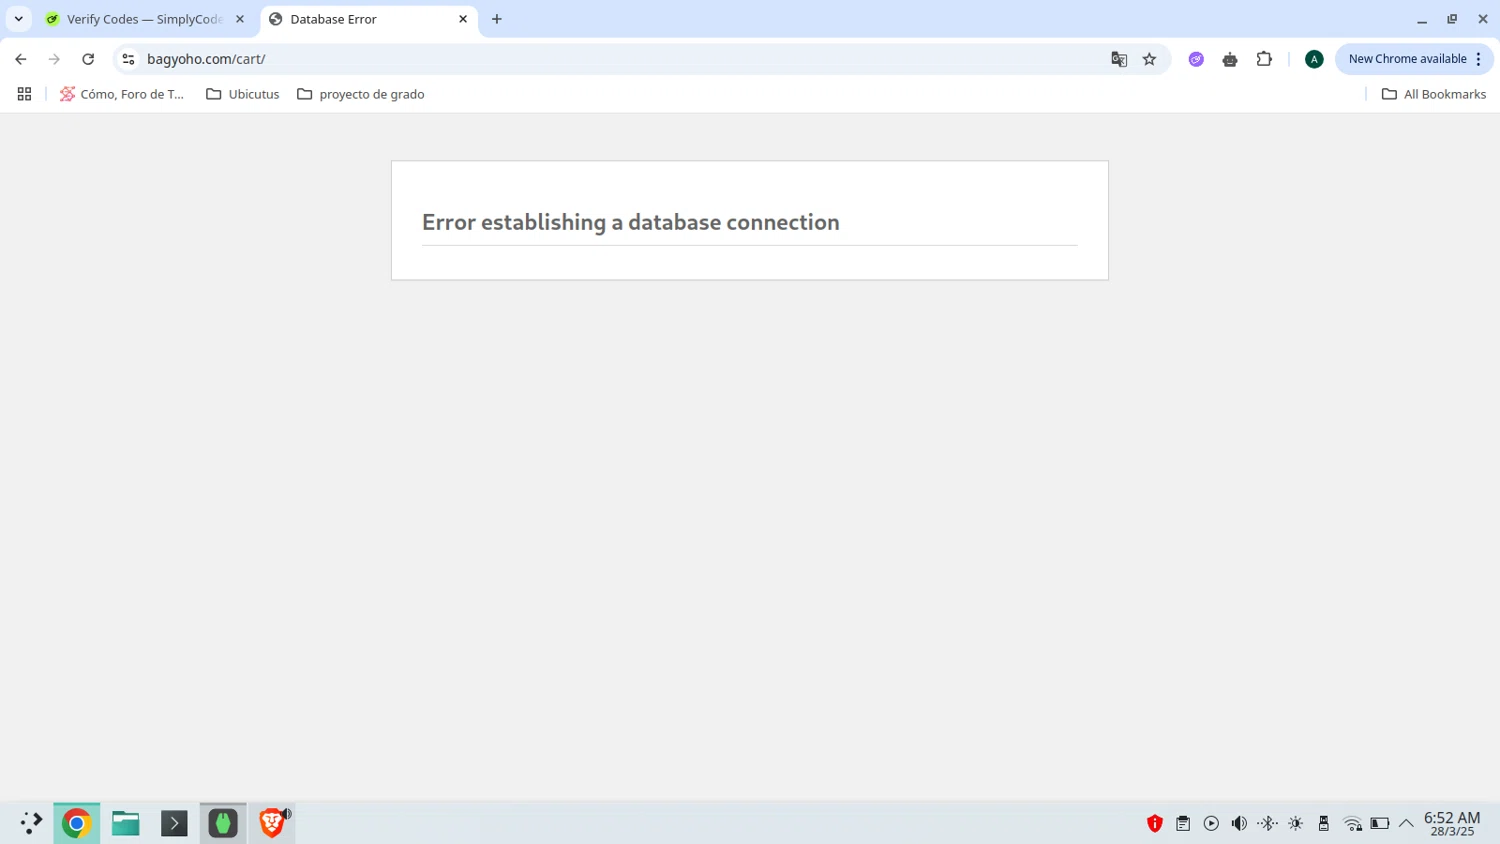Screen dimensions: 1500x844
Task: Select the Database Error tab
Action: [x=368, y=19]
